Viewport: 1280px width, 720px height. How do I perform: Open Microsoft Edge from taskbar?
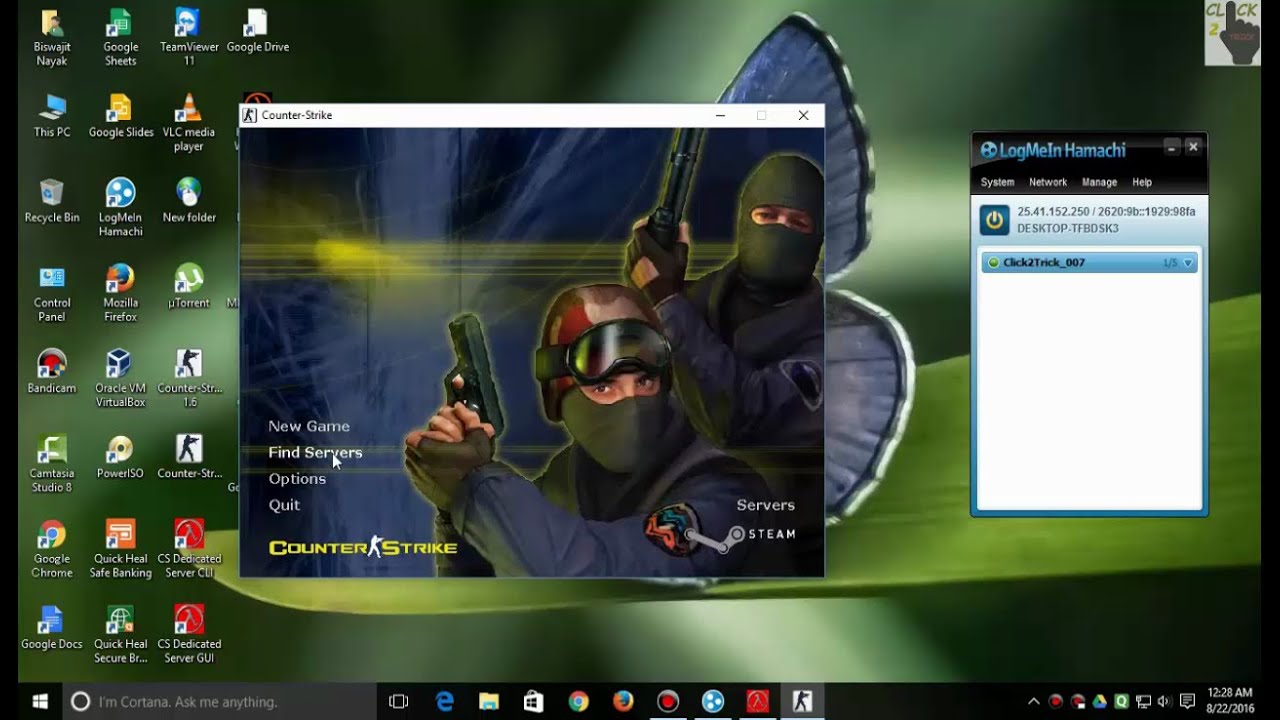tap(445, 701)
